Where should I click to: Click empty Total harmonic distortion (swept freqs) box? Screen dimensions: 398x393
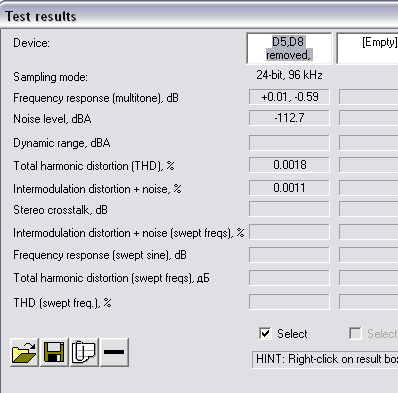point(289,278)
